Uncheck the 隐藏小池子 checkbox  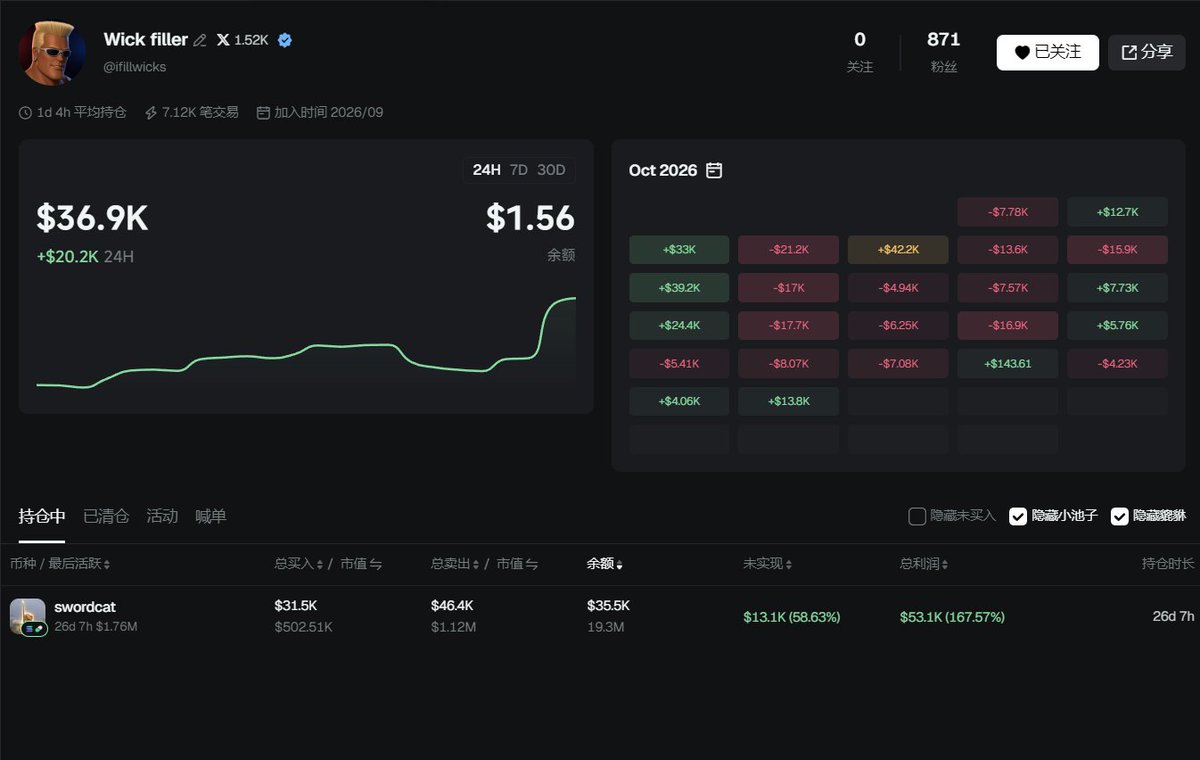[x=1018, y=516]
